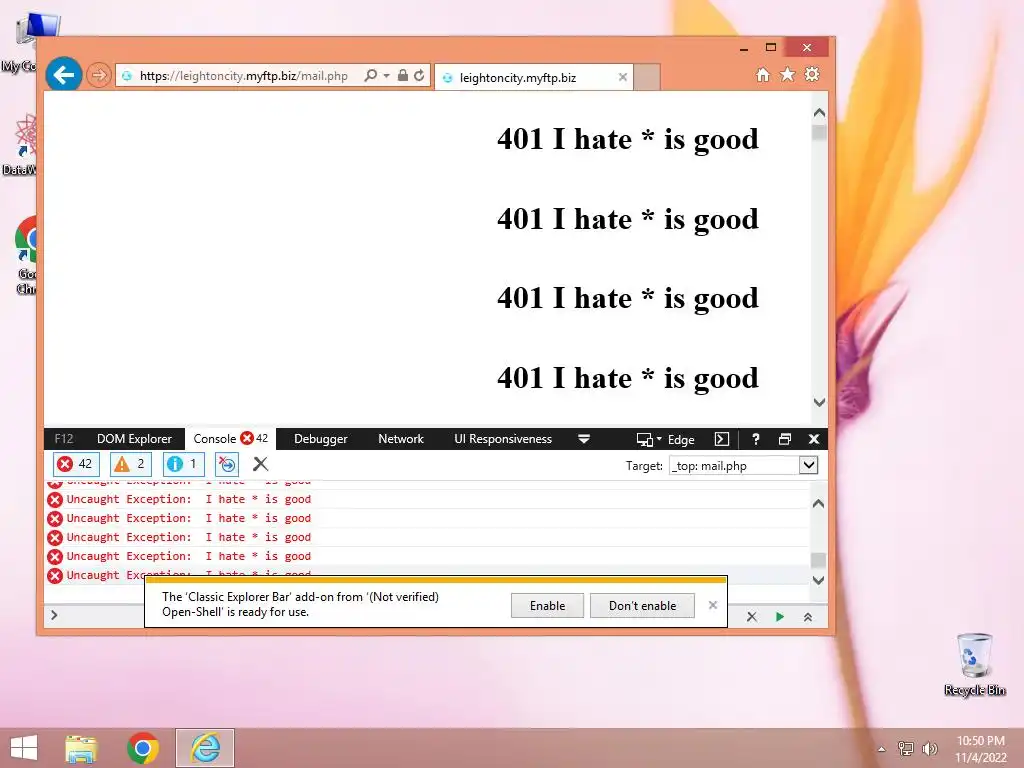Open the address bar dropdown arrow
This screenshot has height=768, width=1024.
click(x=386, y=76)
